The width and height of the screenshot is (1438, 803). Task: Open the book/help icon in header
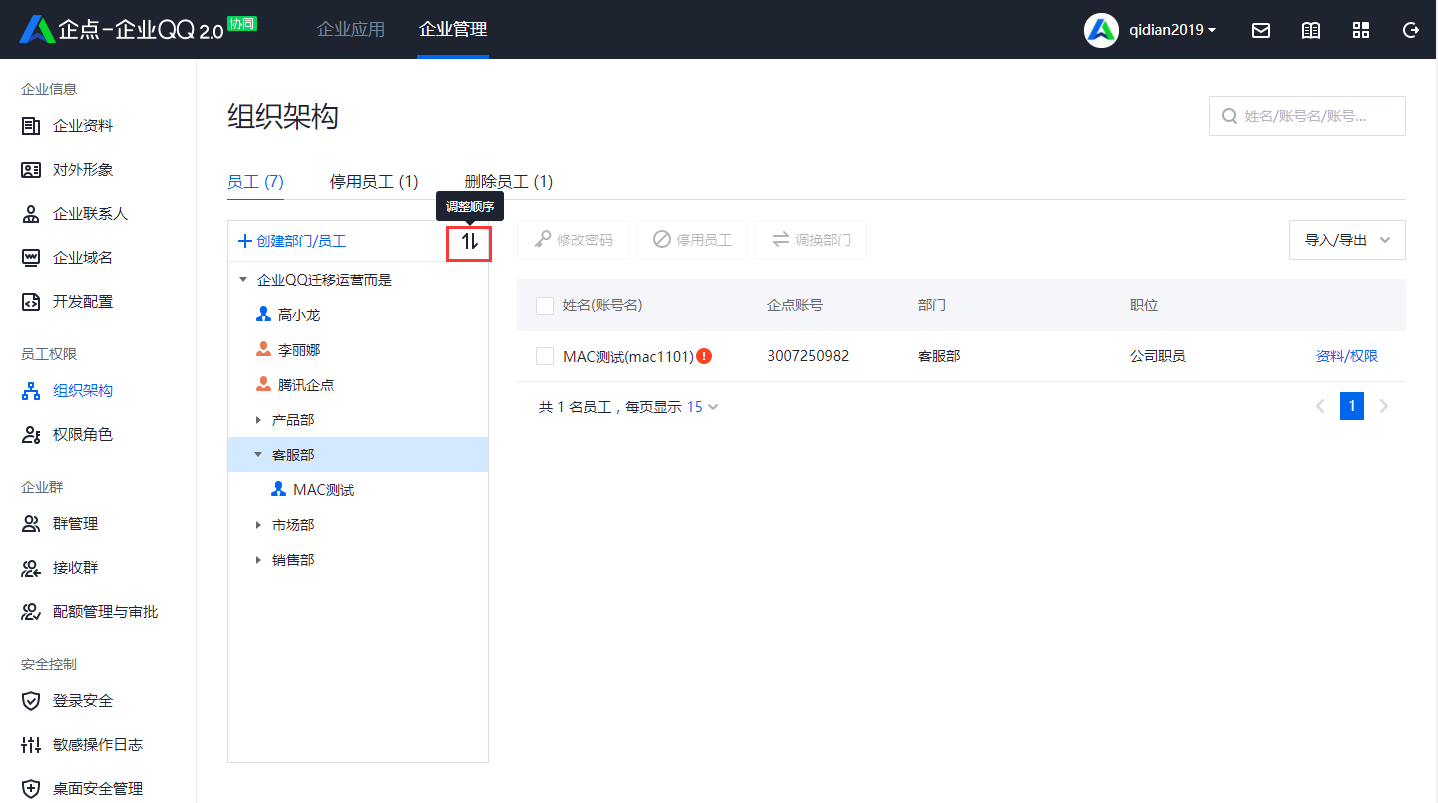click(x=1311, y=30)
